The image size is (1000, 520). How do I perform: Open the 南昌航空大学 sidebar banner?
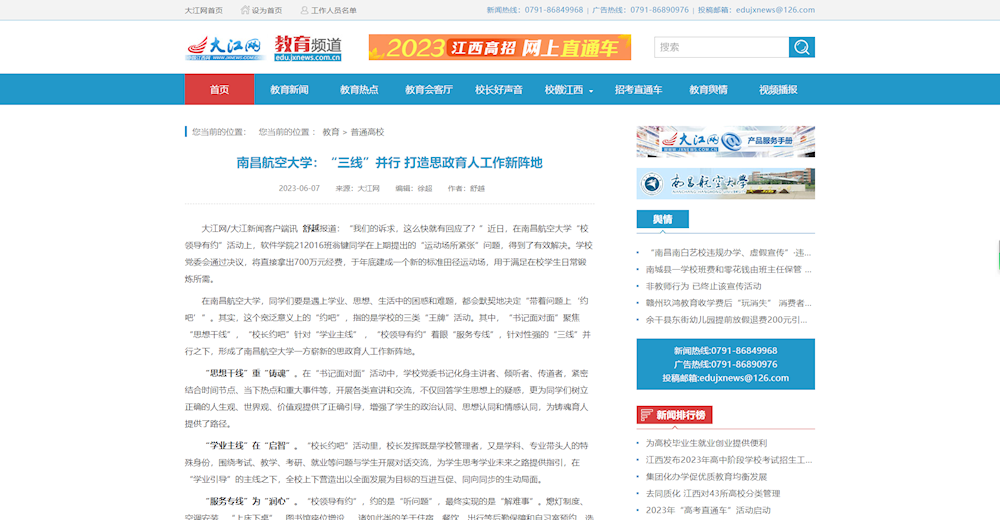(x=725, y=183)
